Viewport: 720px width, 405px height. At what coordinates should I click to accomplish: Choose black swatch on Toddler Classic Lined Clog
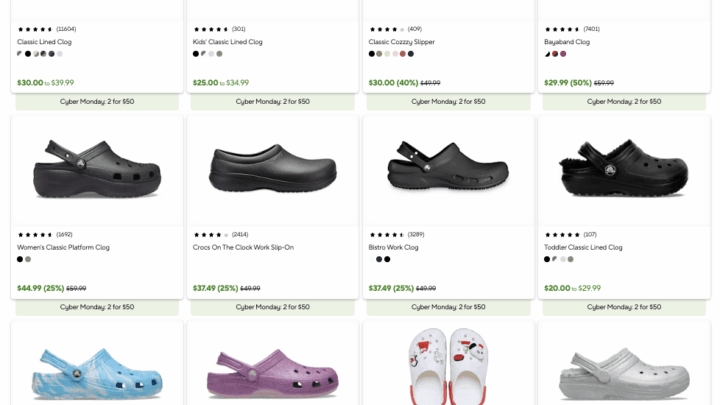pyautogui.click(x=547, y=259)
